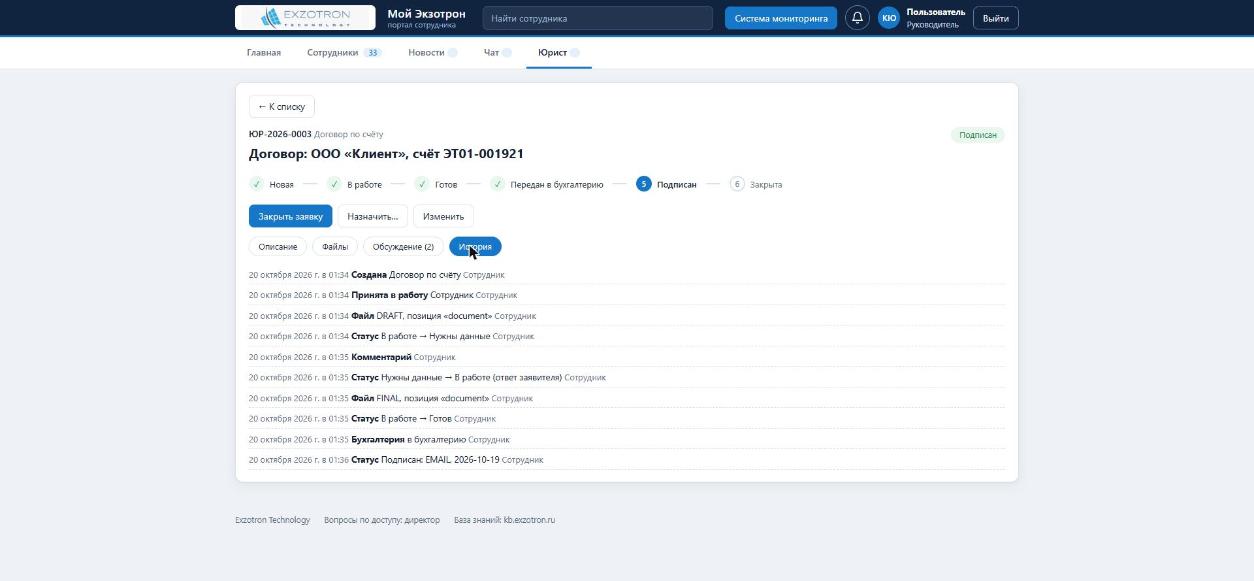
Task: Click the request number ЮР-2026-0003
Action: 280,134
